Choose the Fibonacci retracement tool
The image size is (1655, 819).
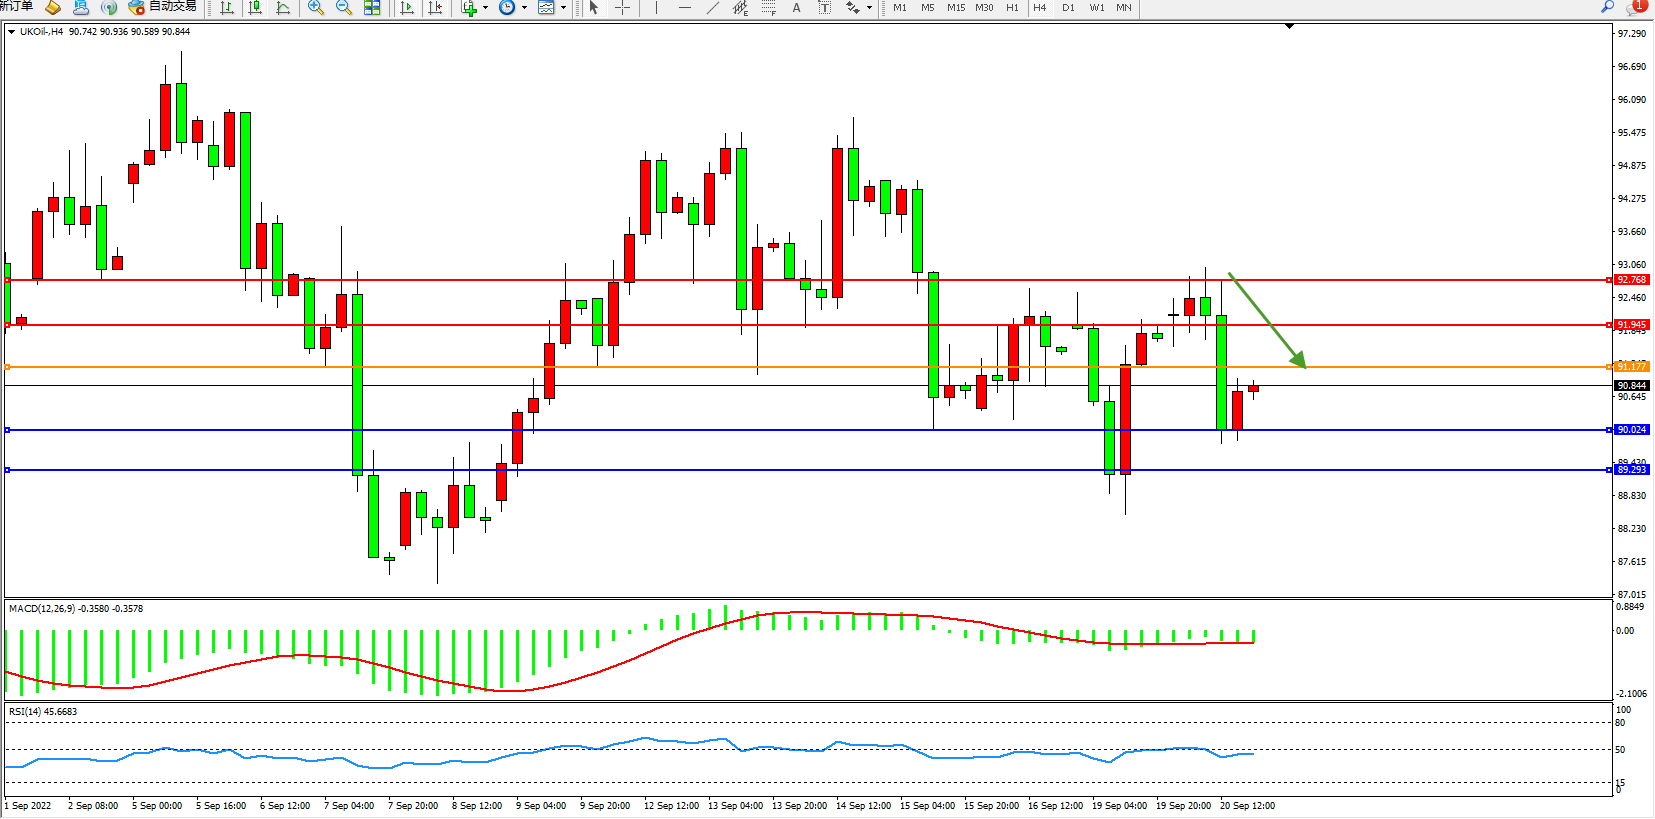(768, 8)
